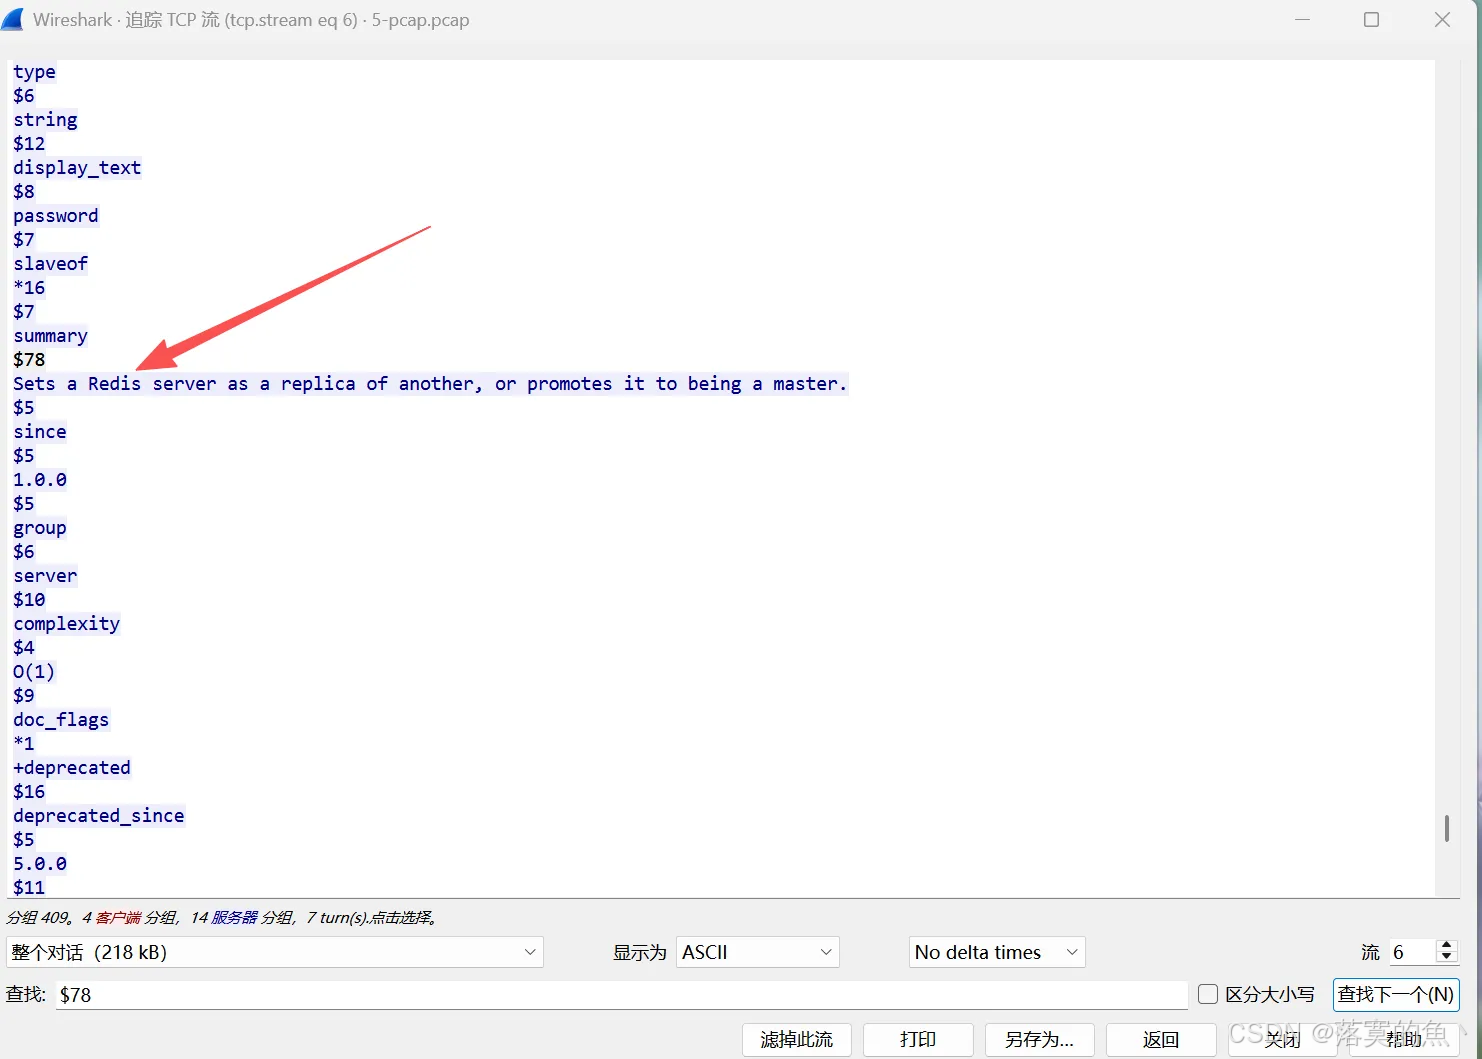Click the 'deprecated_since' line

98,816
